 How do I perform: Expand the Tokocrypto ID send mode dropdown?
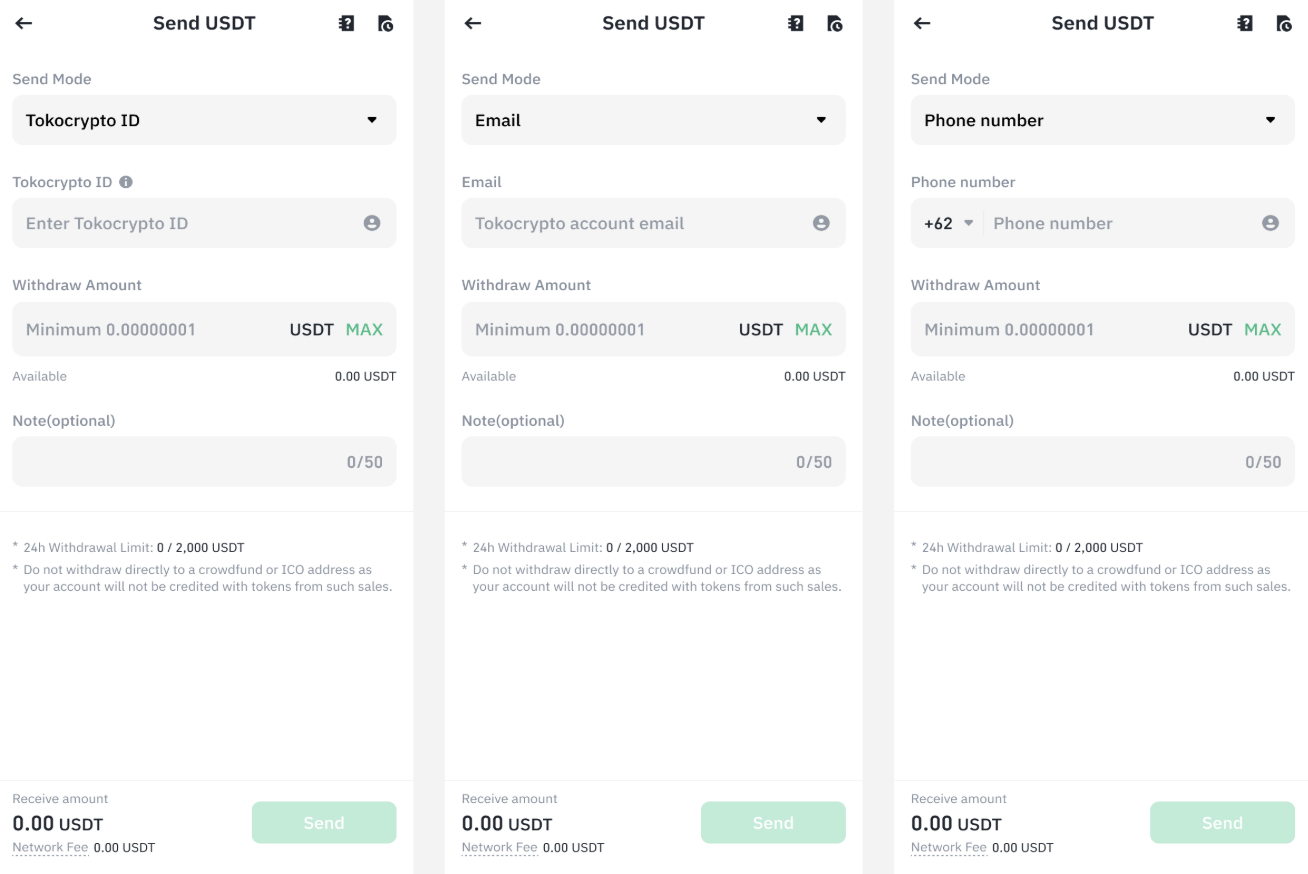204,120
